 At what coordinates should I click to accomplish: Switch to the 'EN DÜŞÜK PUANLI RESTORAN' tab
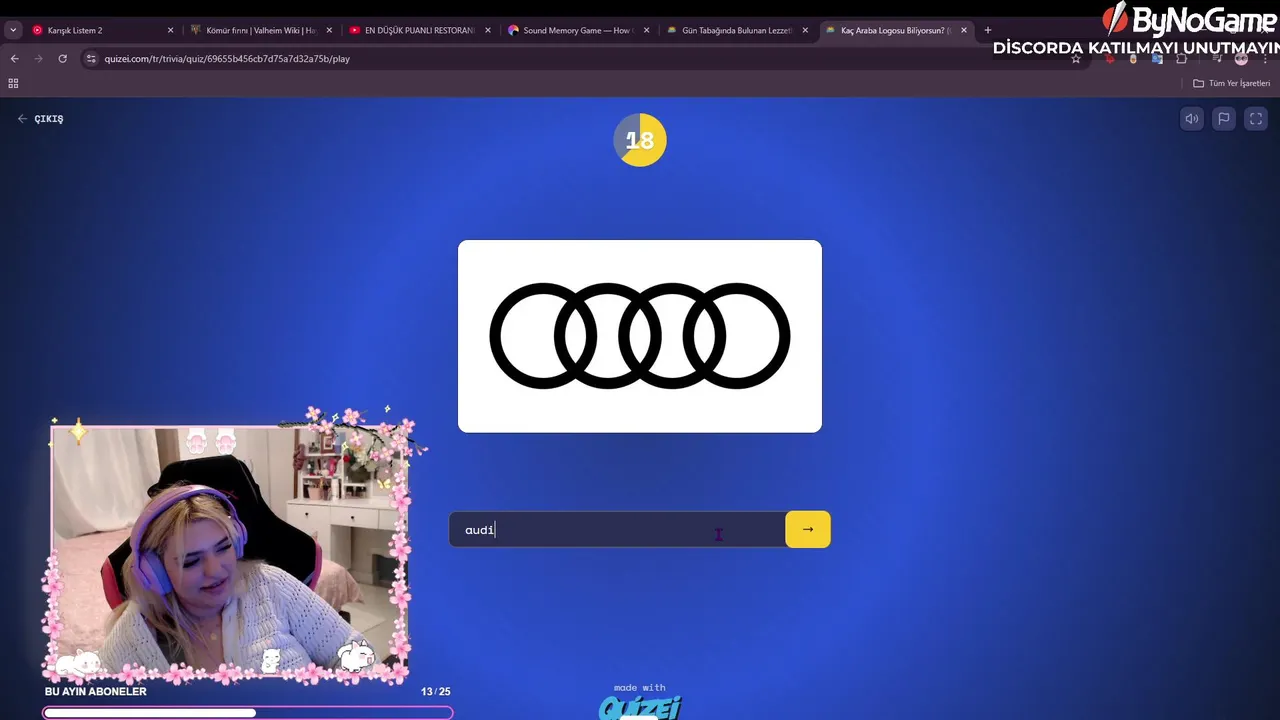(419, 30)
